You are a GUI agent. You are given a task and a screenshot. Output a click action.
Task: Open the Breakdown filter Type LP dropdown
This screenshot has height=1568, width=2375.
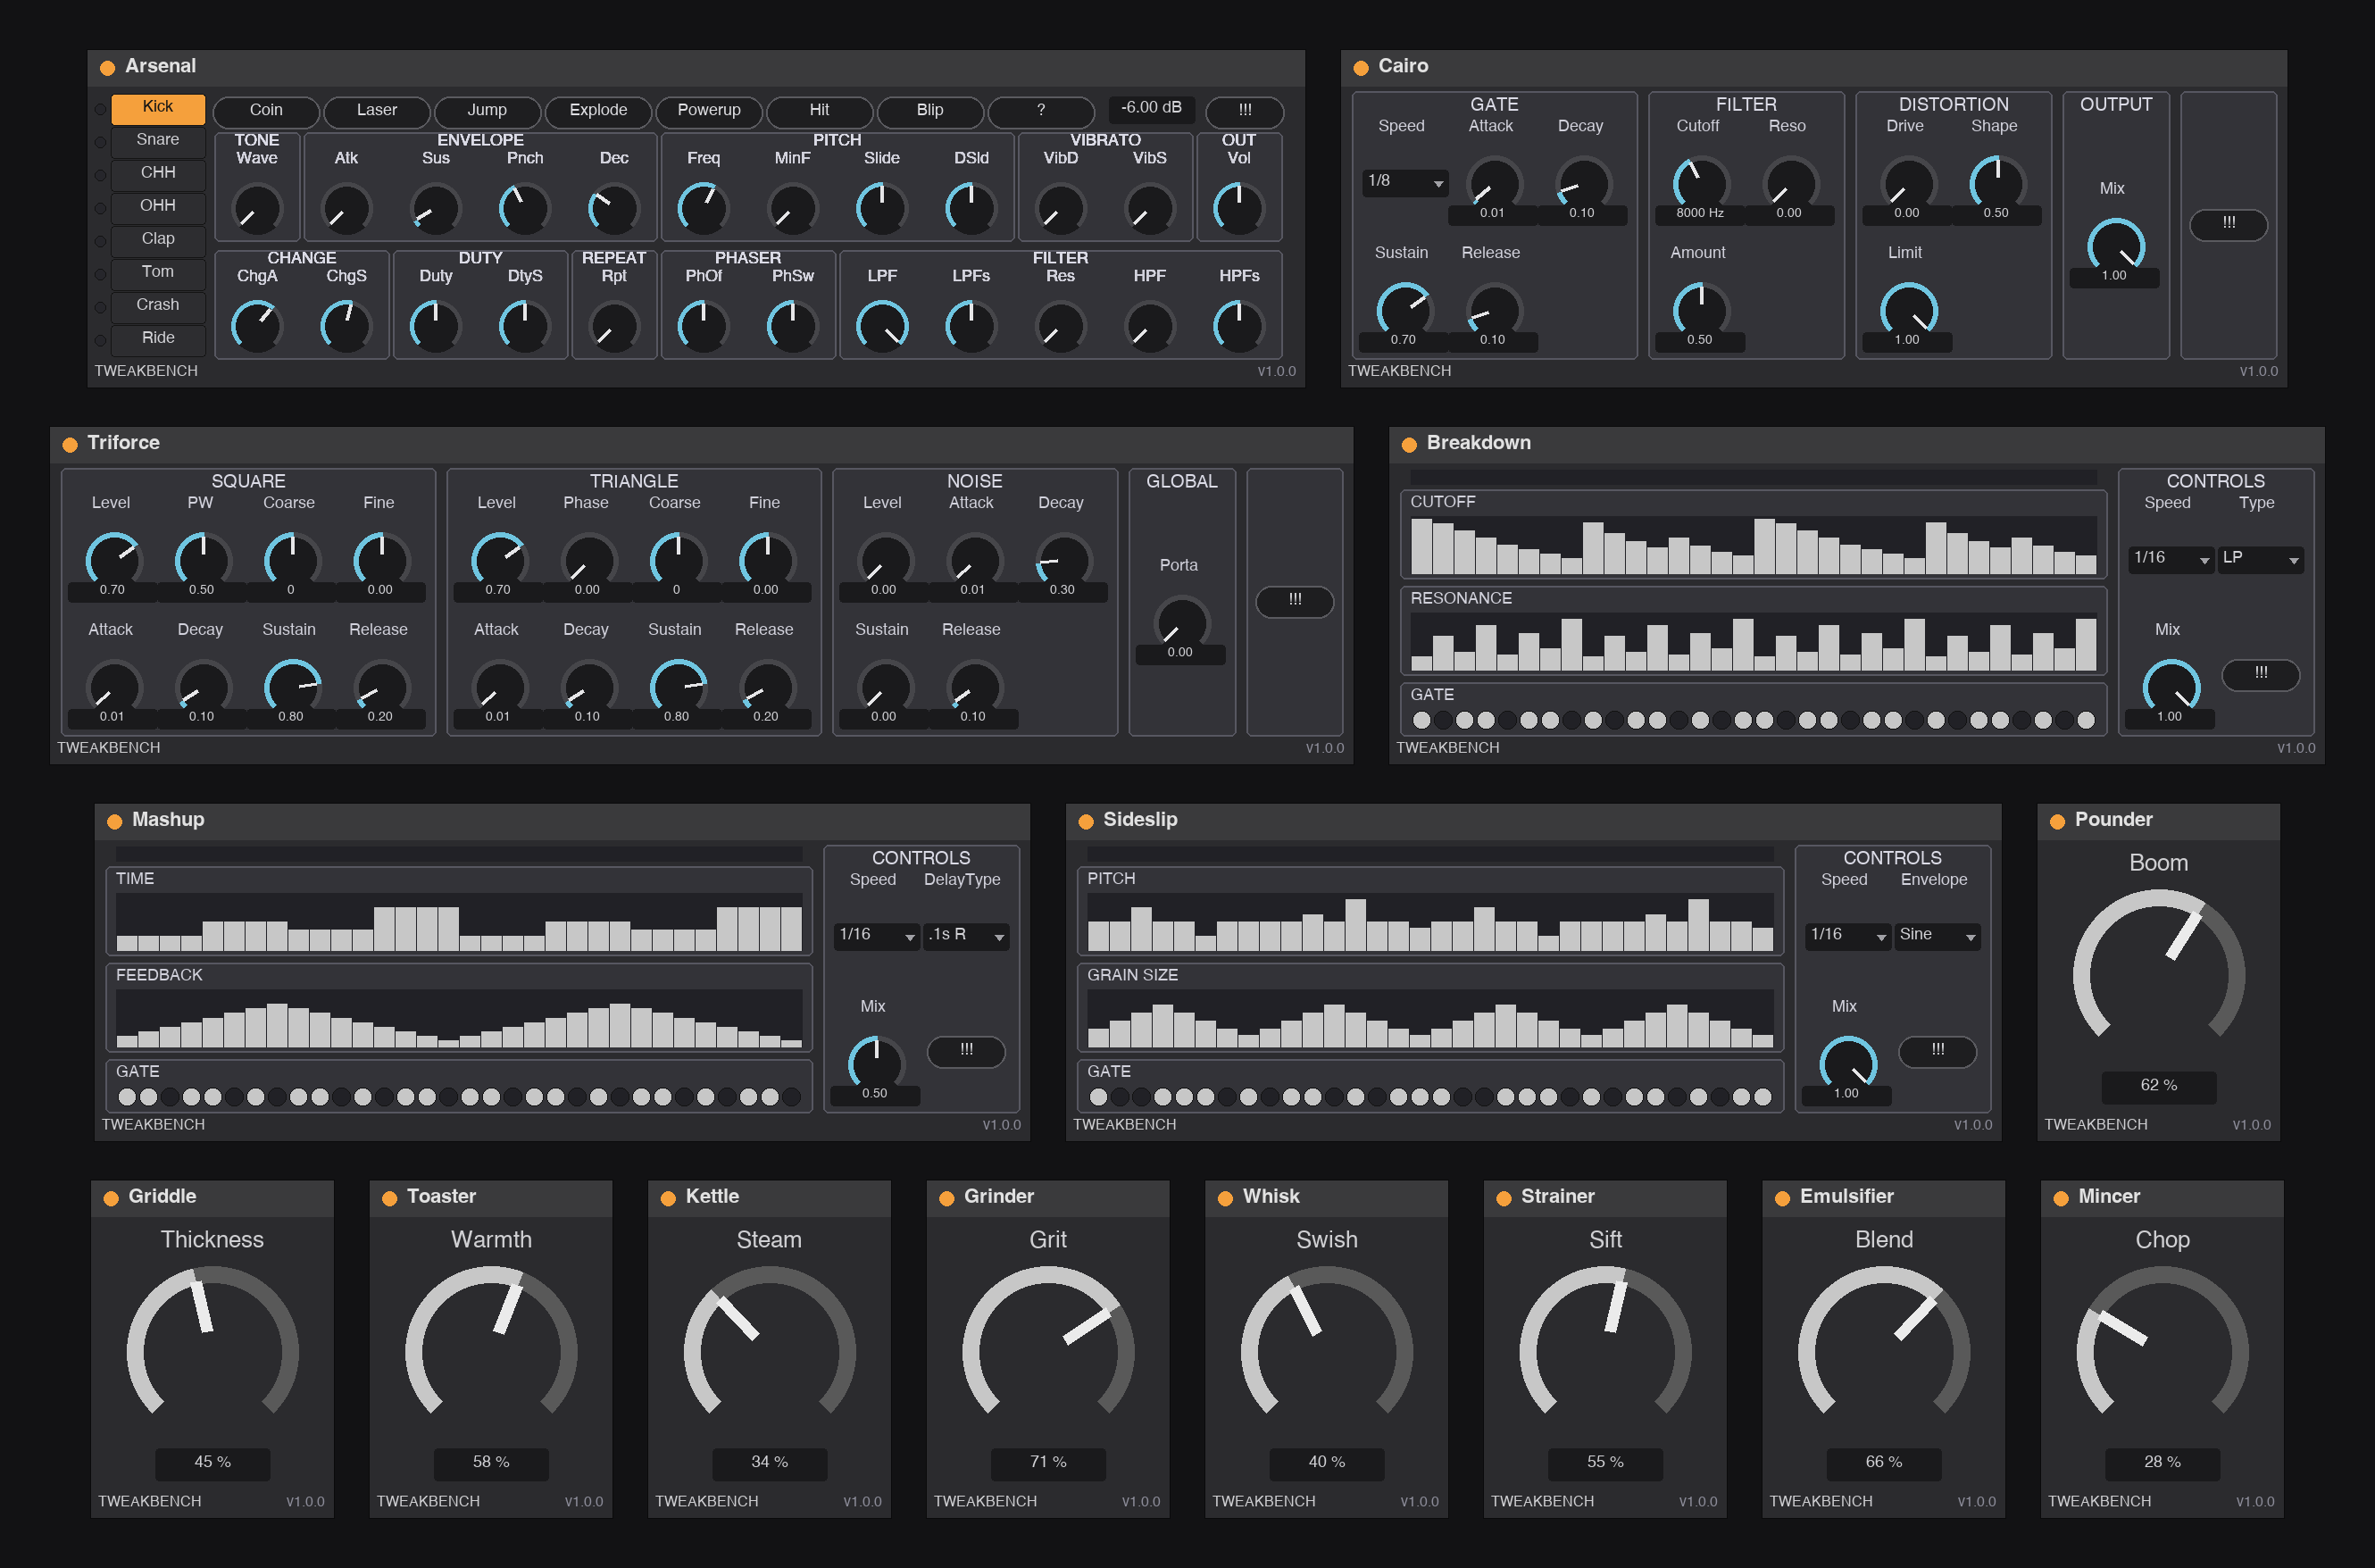pos(2260,558)
